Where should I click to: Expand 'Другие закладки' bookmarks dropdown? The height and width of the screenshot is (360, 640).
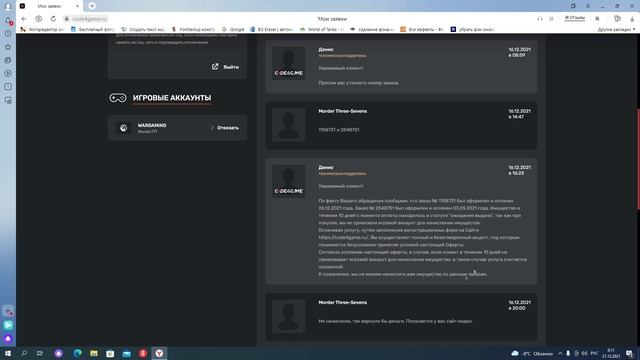(616, 29)
